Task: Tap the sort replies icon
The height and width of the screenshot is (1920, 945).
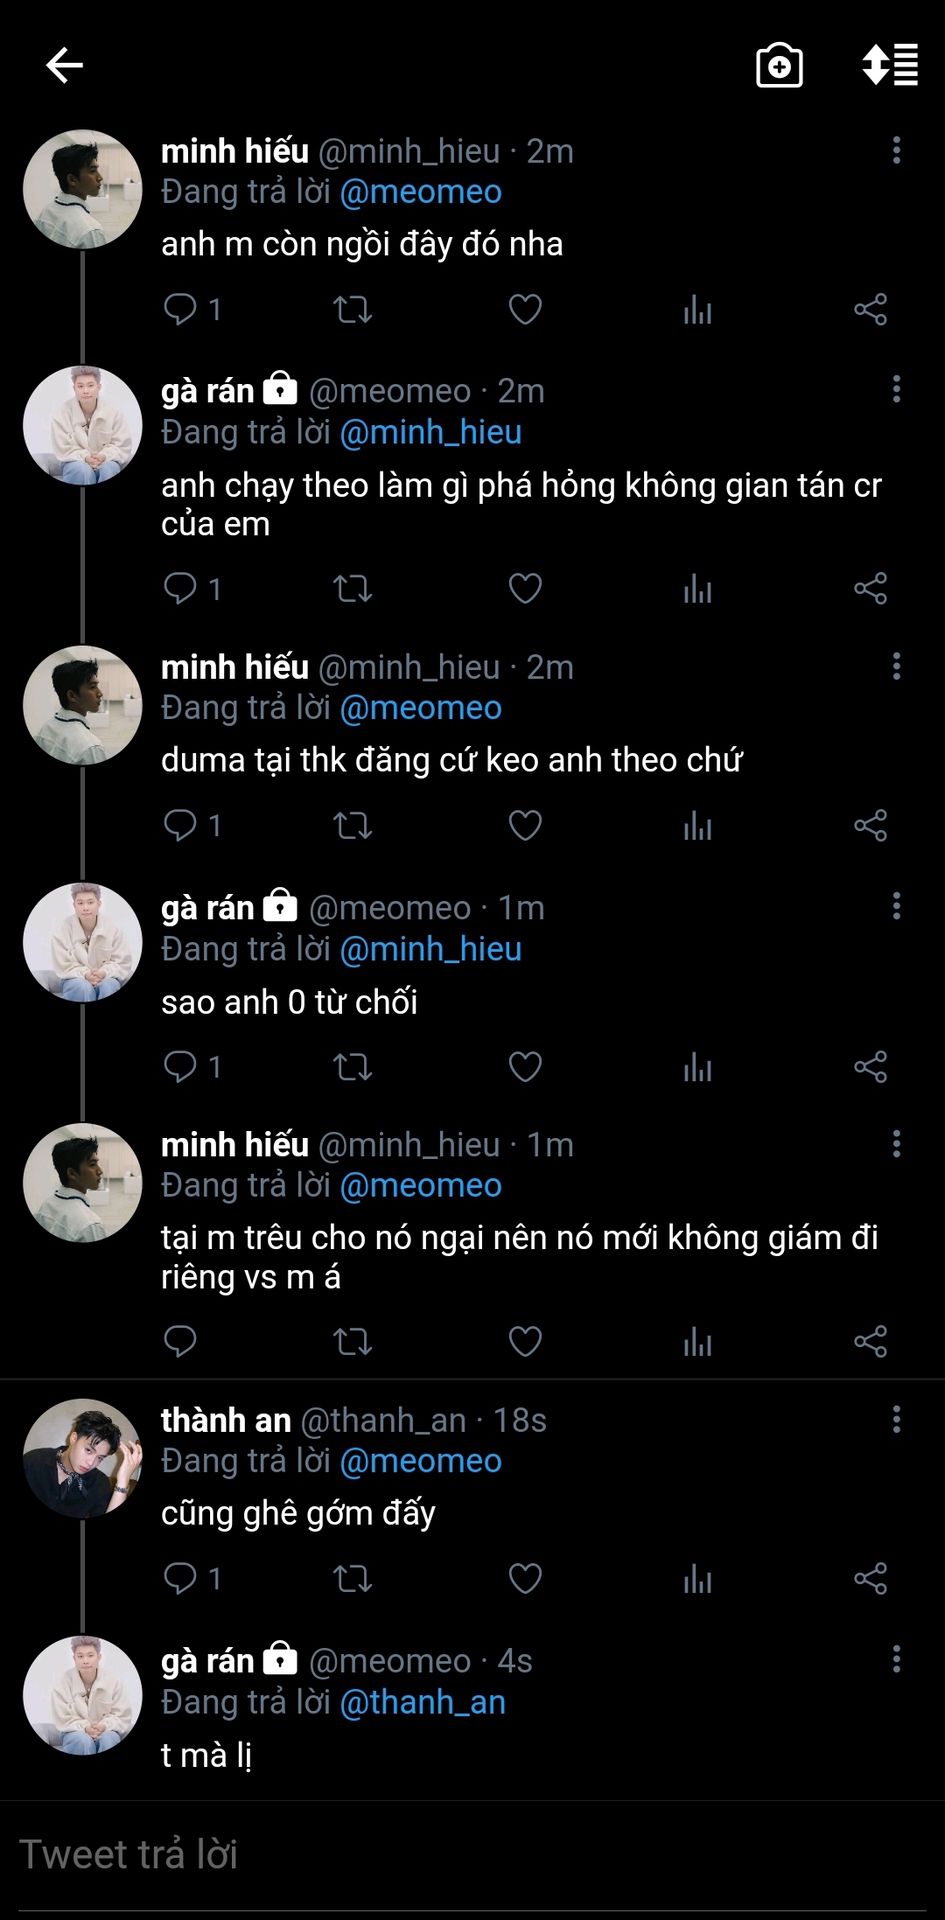Action: [890, 66]
